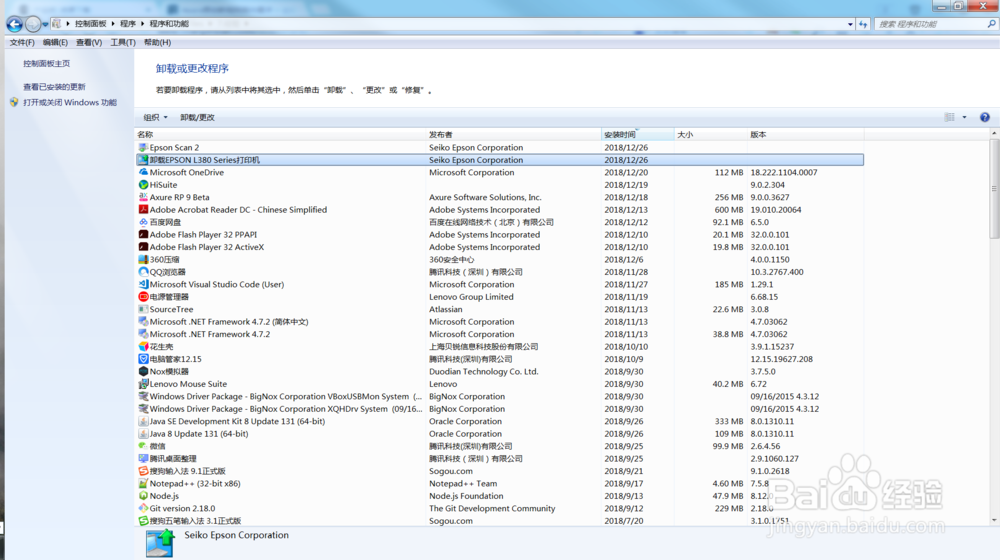The image size is (1000, 560).
Task: Select the BigNox Corporation VBoxUSBMon System driver row
Action: click(x=500, y=397)
